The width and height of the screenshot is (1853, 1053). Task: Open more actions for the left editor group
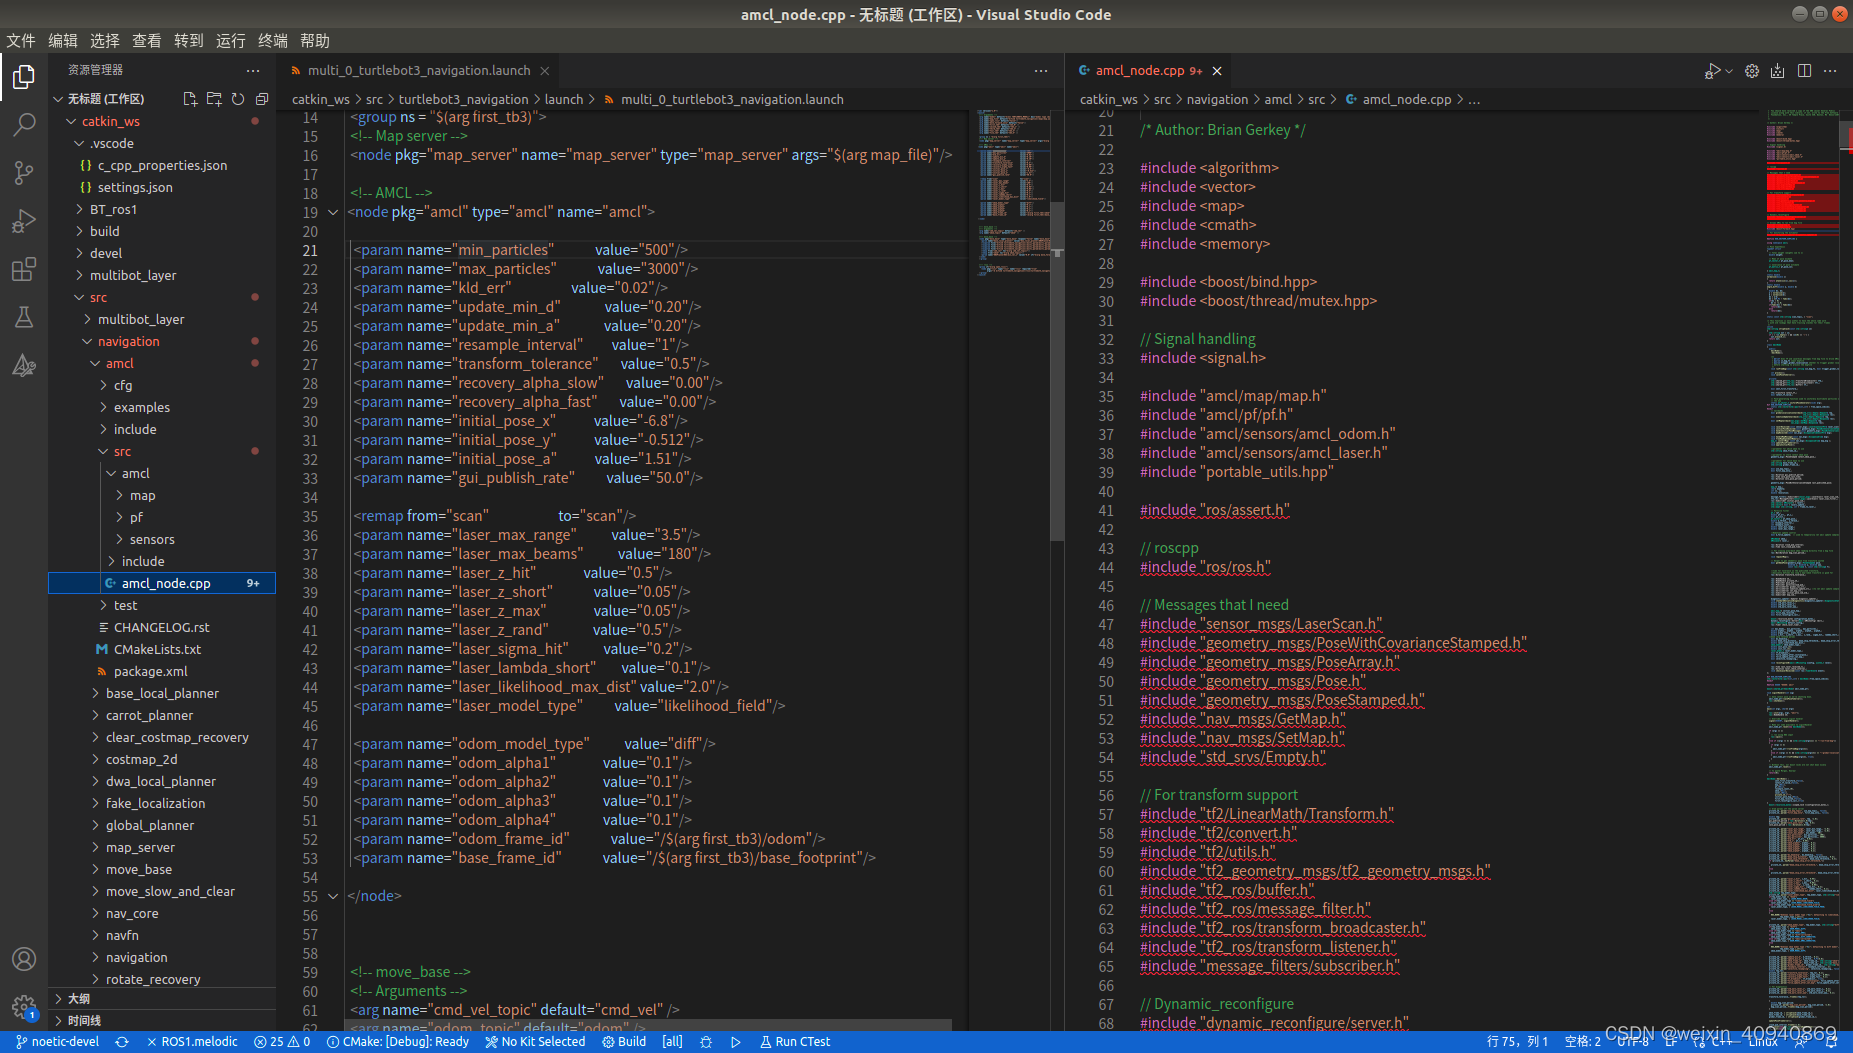pyautogui.click(x=1041, y=71)
